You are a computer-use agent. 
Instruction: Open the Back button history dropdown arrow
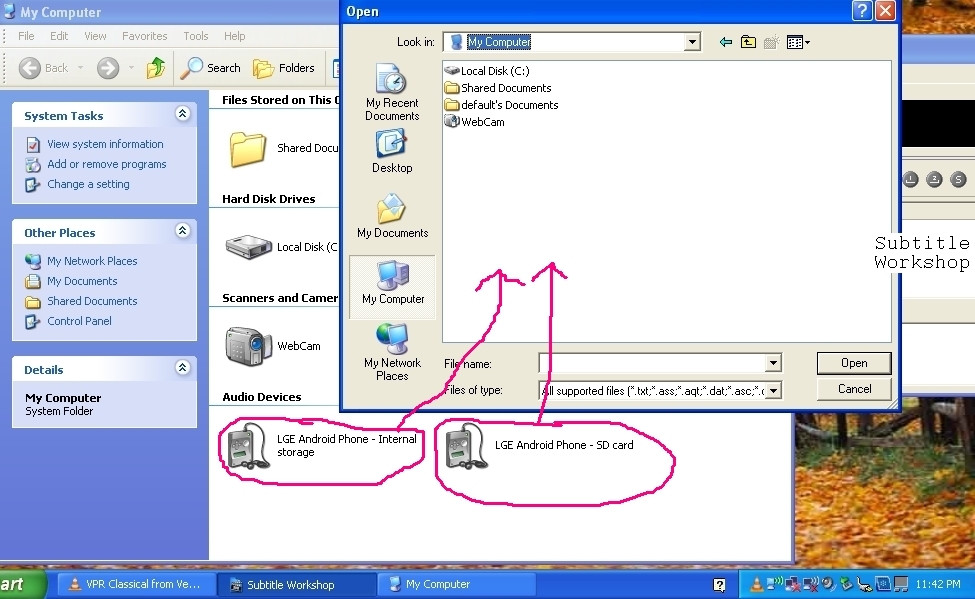click(x=80, y=68)
